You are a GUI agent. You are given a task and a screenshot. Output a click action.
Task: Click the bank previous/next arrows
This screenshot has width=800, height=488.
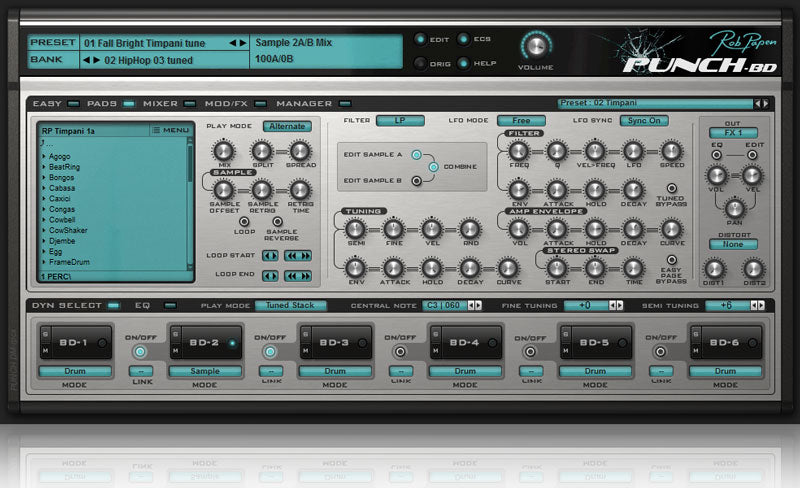[91, 60]
